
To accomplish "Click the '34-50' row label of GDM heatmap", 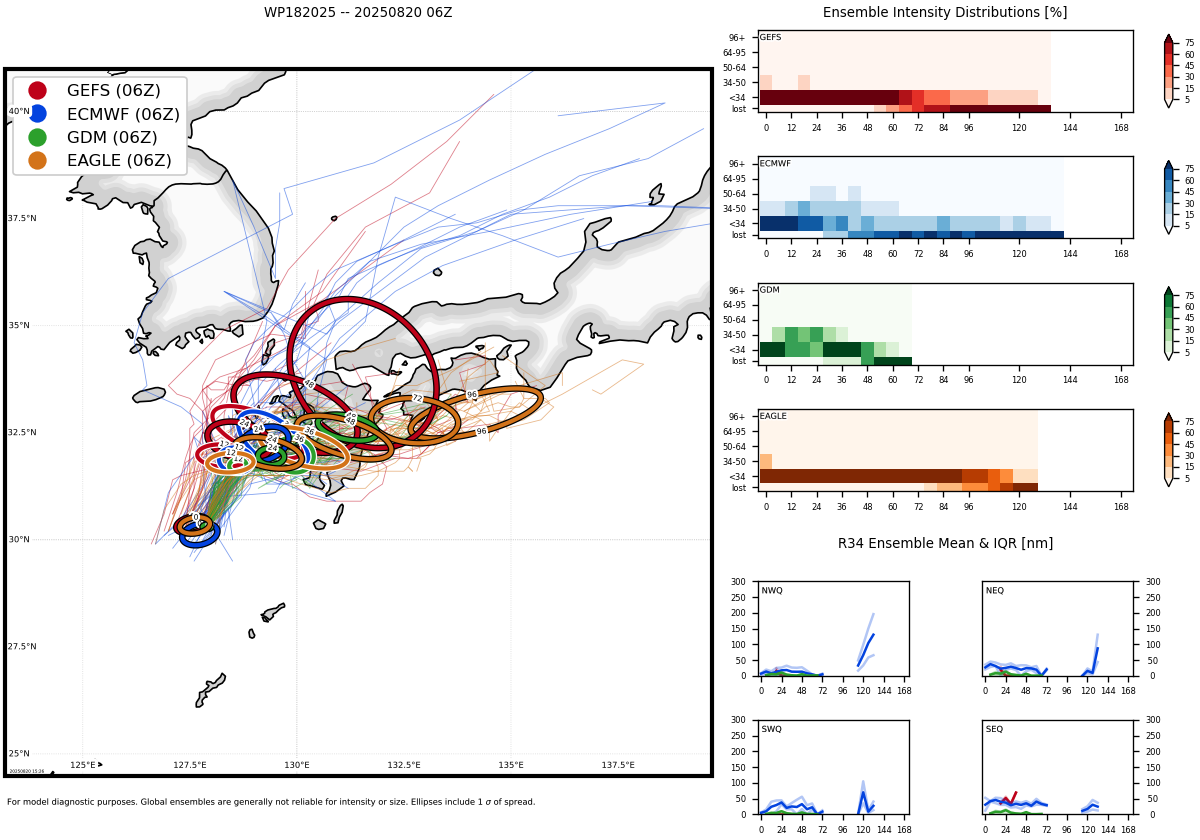I will click(x=735, y=335).
